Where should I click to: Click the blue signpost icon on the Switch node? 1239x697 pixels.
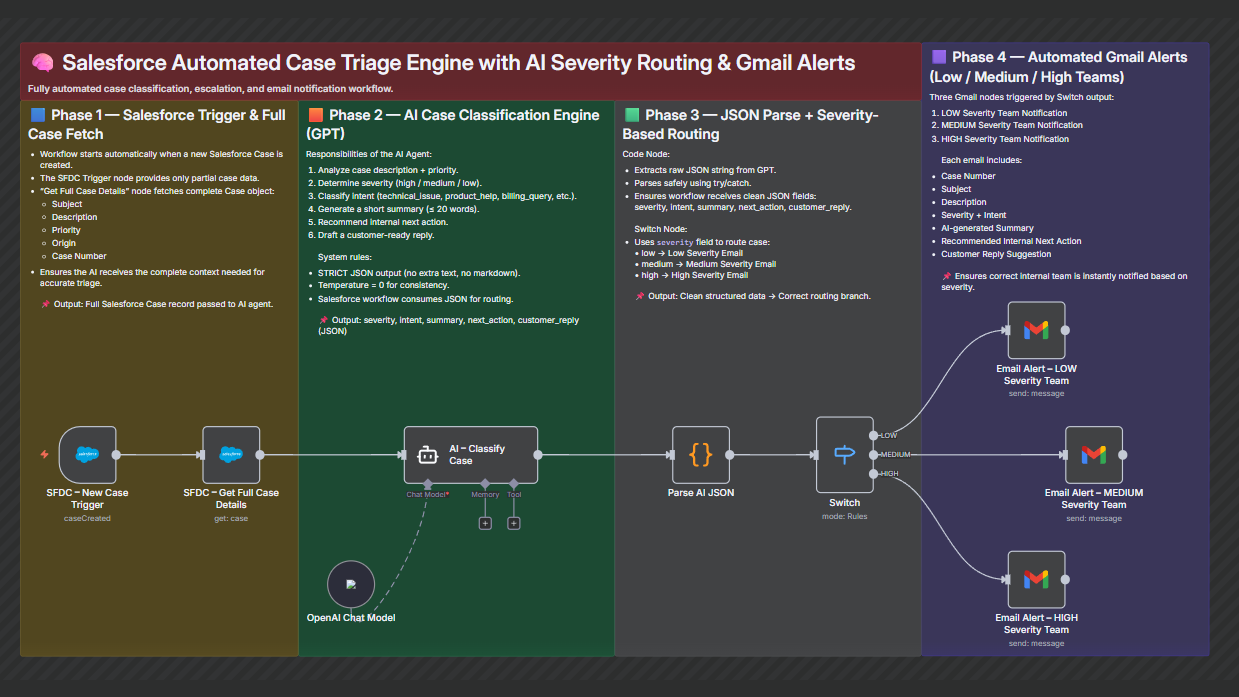(844, 453)
